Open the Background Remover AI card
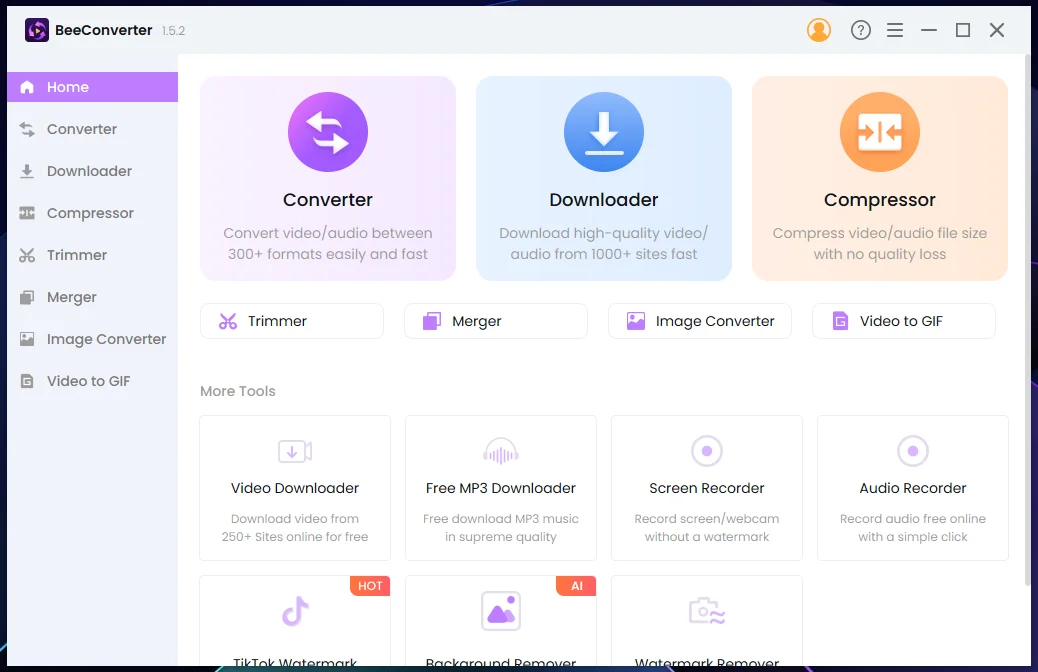The width and height of the screenshot is (1038, 672). coord(501,621)
